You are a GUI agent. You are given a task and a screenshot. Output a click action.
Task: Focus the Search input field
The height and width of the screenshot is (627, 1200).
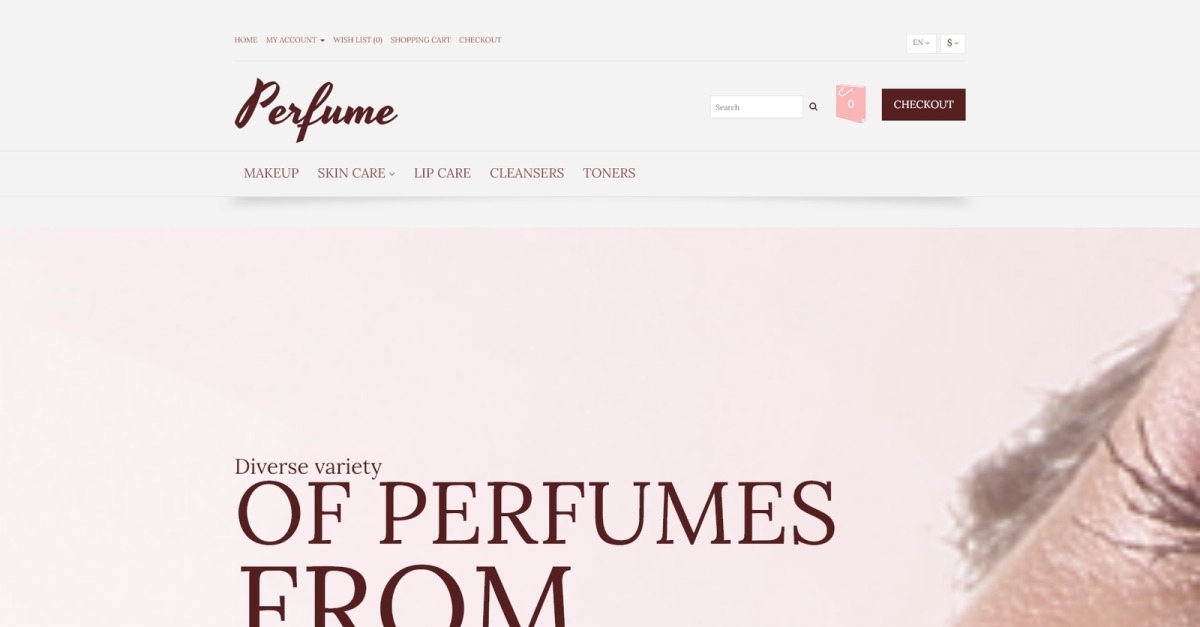[756, 107]
